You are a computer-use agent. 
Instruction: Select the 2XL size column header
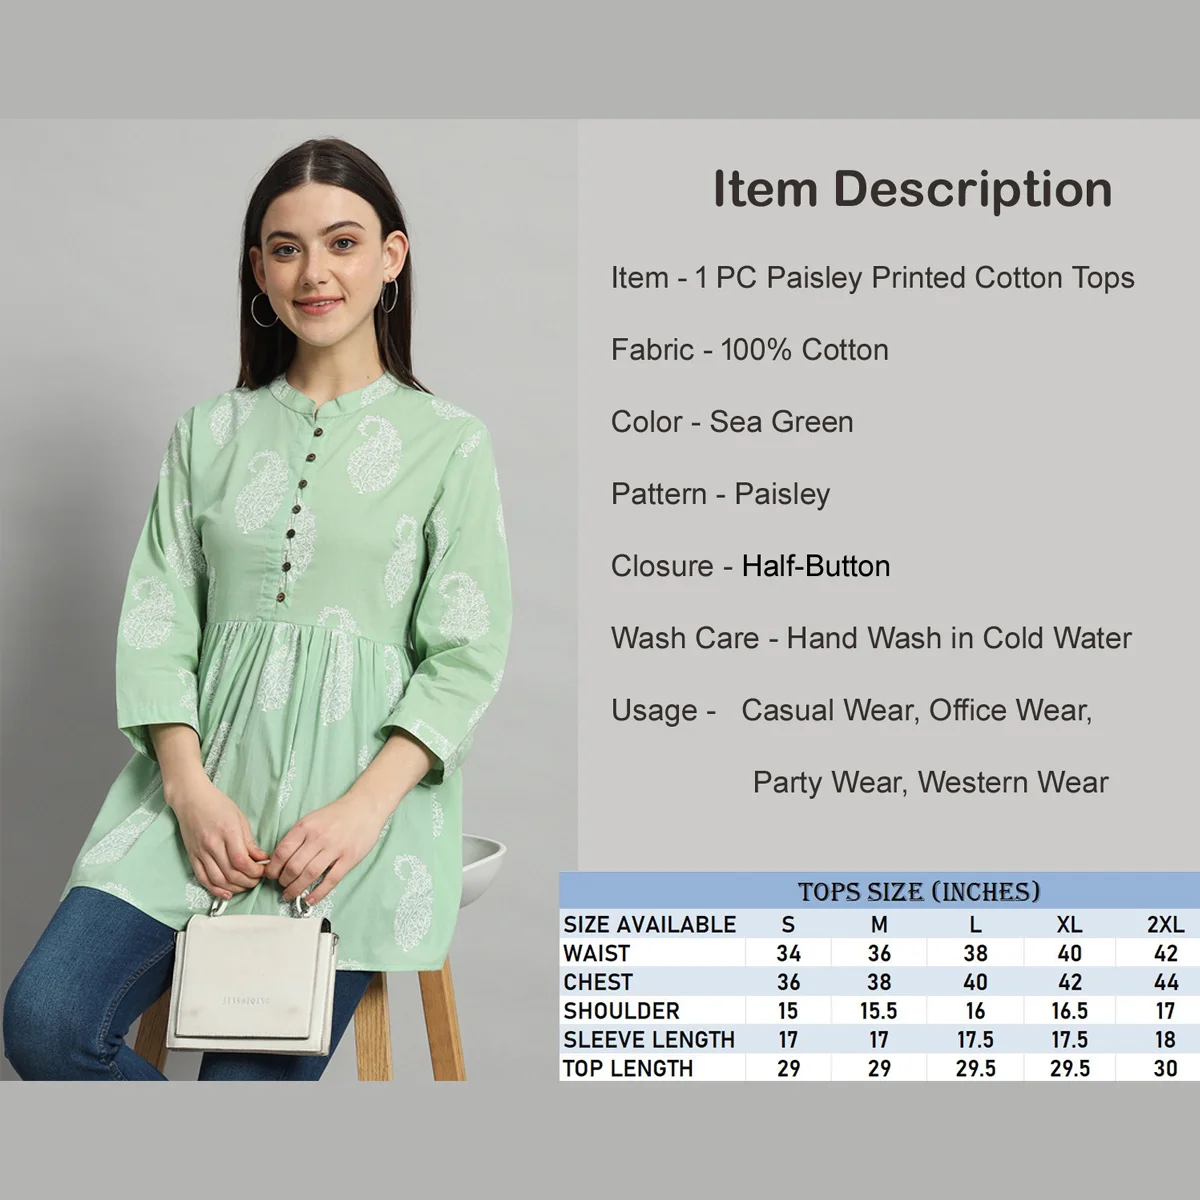click(x=1165, y=925)
